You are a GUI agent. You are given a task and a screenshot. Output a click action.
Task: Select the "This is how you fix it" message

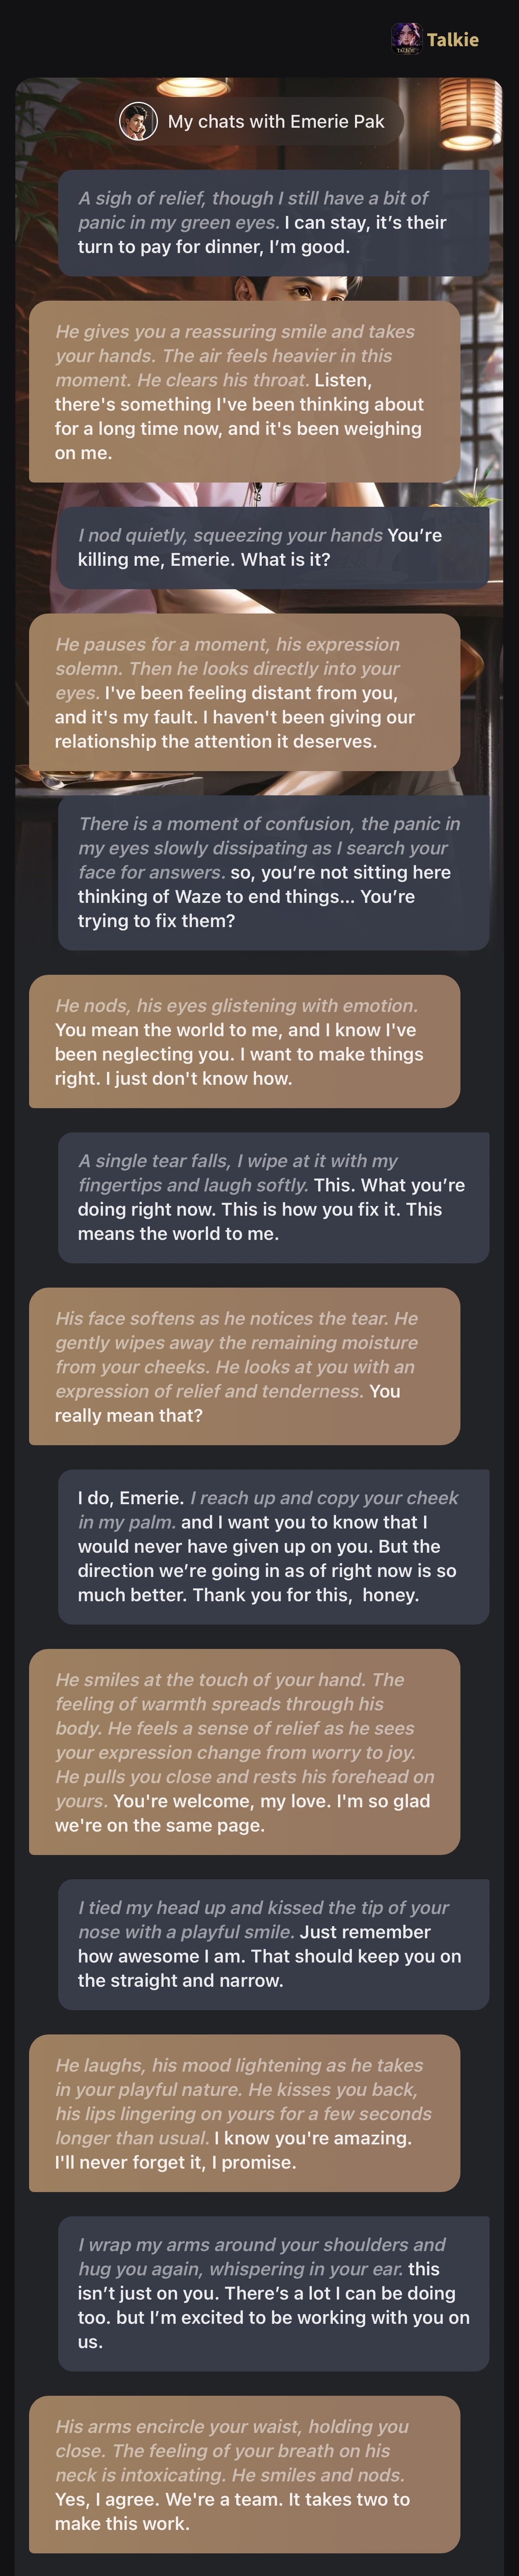(273, 1197)
